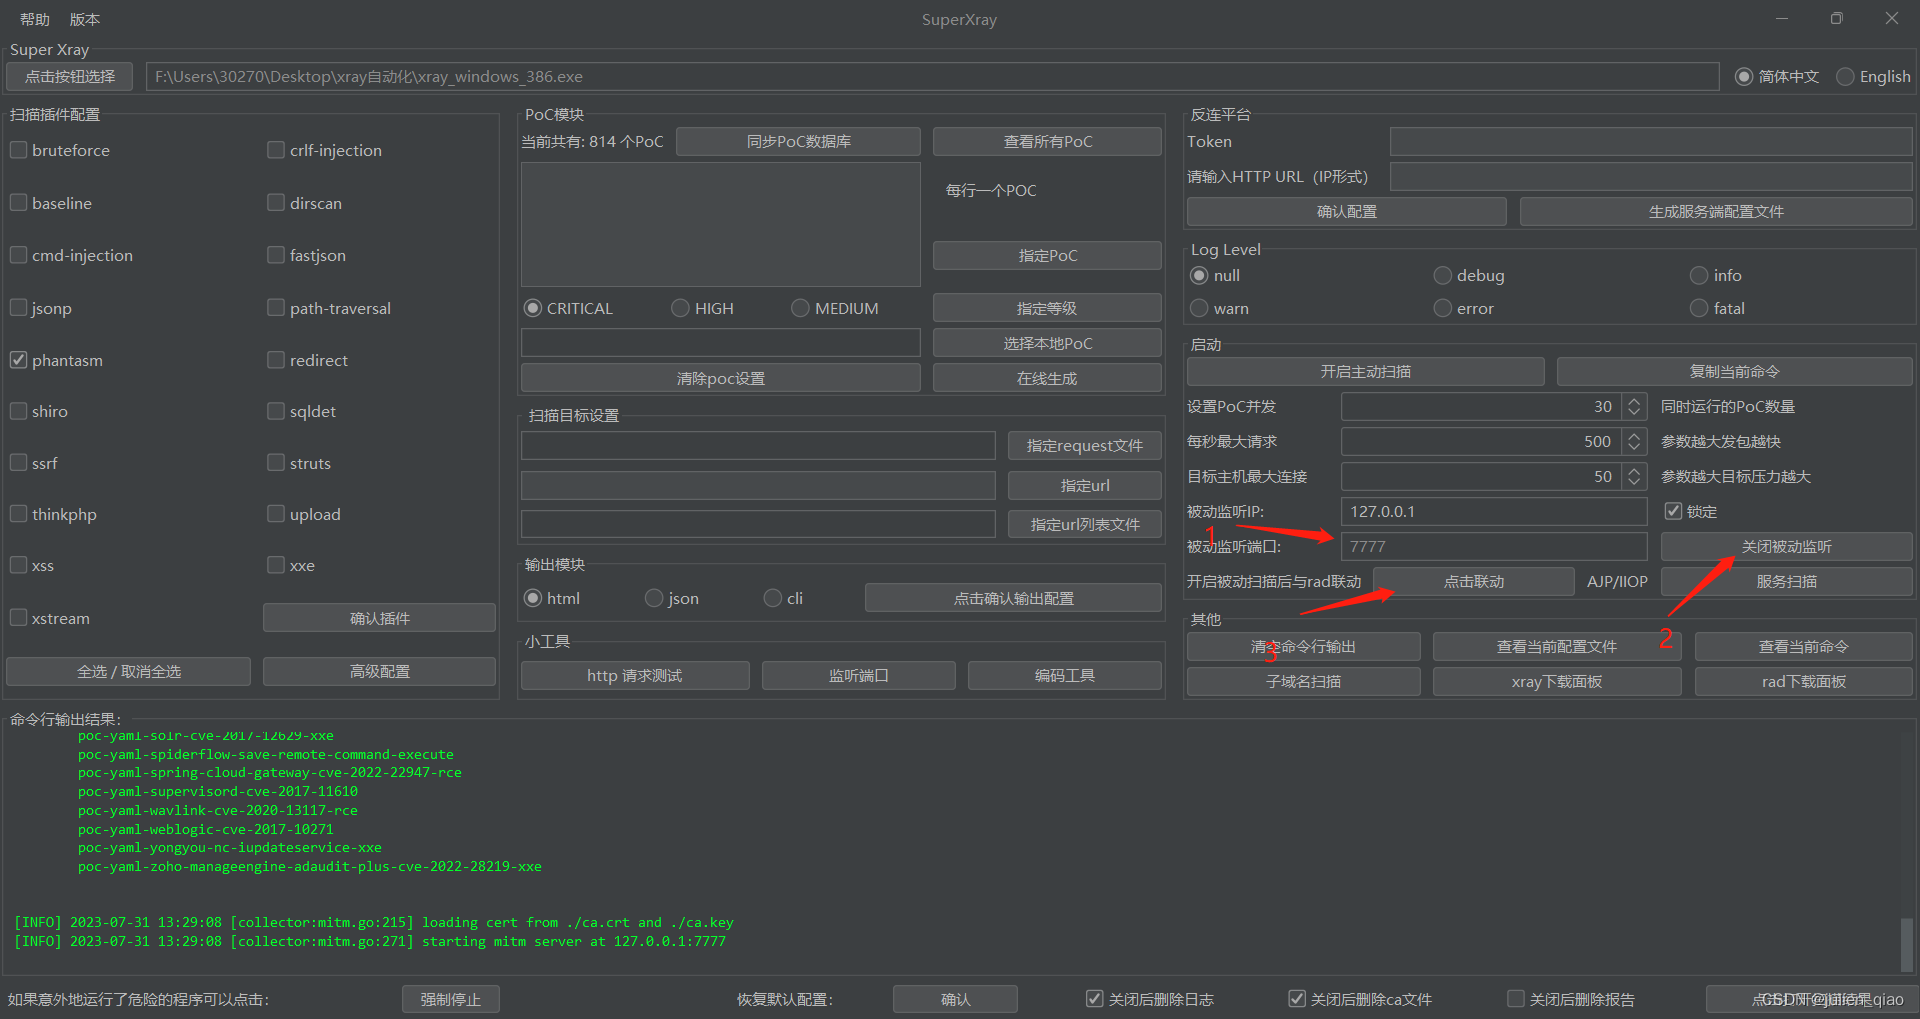Click the 指定PoC button
Image resolution: width=1920 pixels, height=1019 pixels.
1047,256
